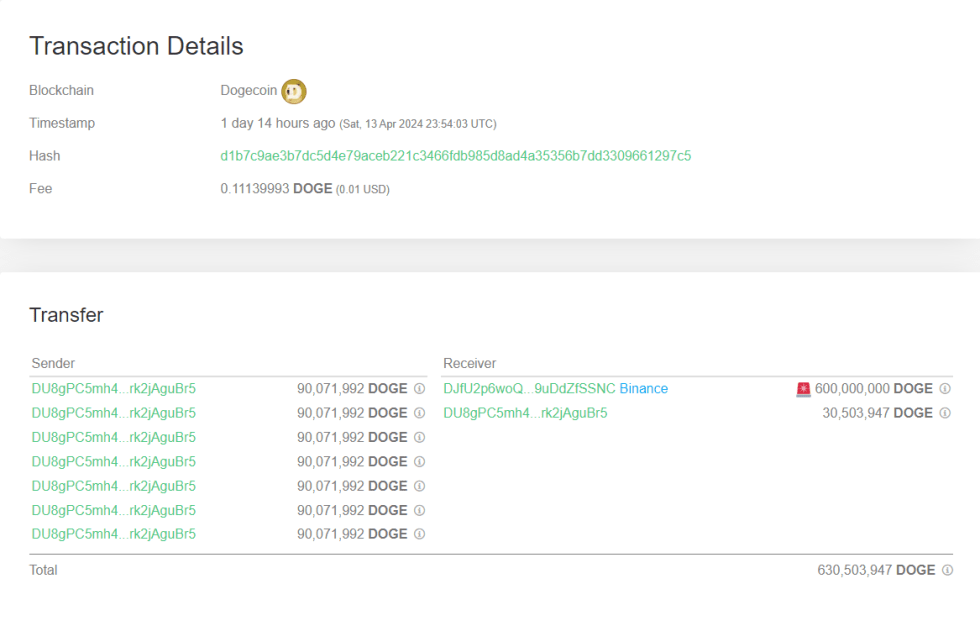Click fifth sender address link
The width and height of the screenshot is (980, 626).
pyautogui.click(x=113, y=485)
